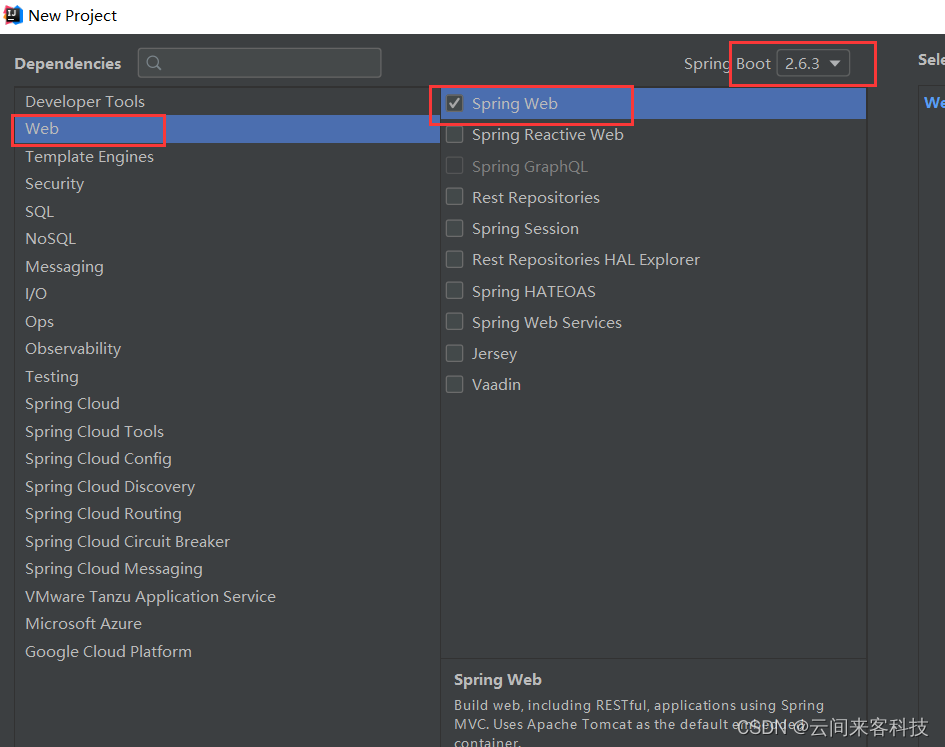Click the Spring Reactive Web label
This screenshot has height=747, width=945.
coord(547,134)
